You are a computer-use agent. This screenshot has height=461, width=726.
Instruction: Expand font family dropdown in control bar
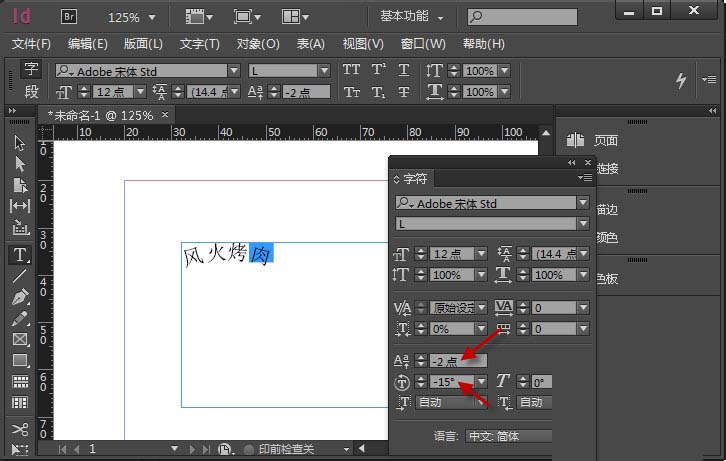tap(234, 71)
